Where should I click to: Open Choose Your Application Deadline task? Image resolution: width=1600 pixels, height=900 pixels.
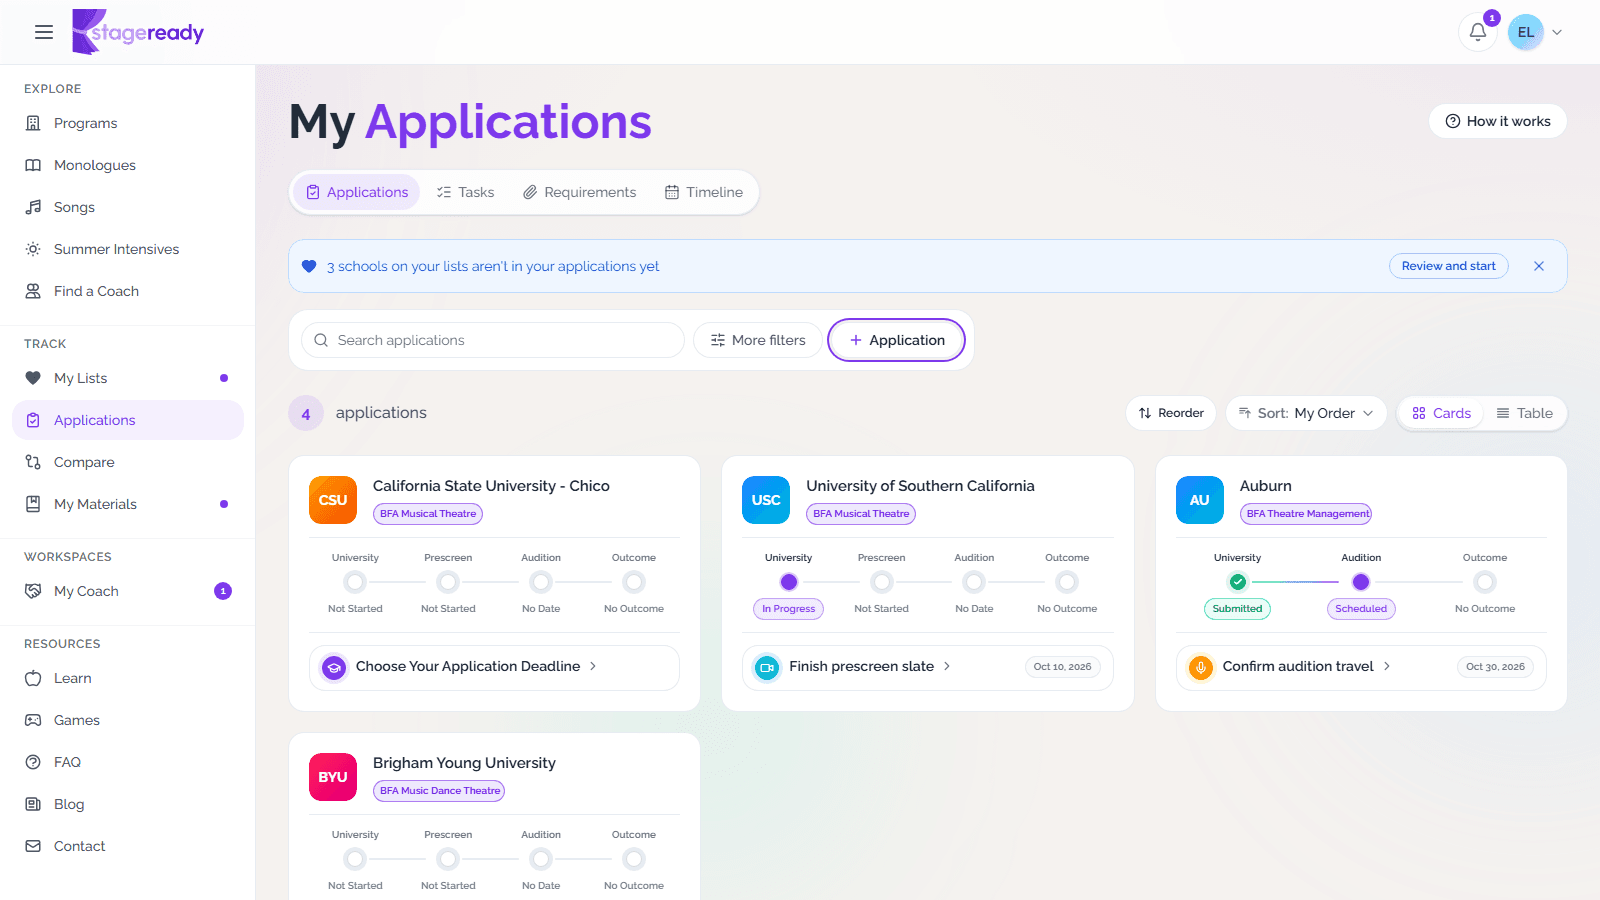click(494, 667)
